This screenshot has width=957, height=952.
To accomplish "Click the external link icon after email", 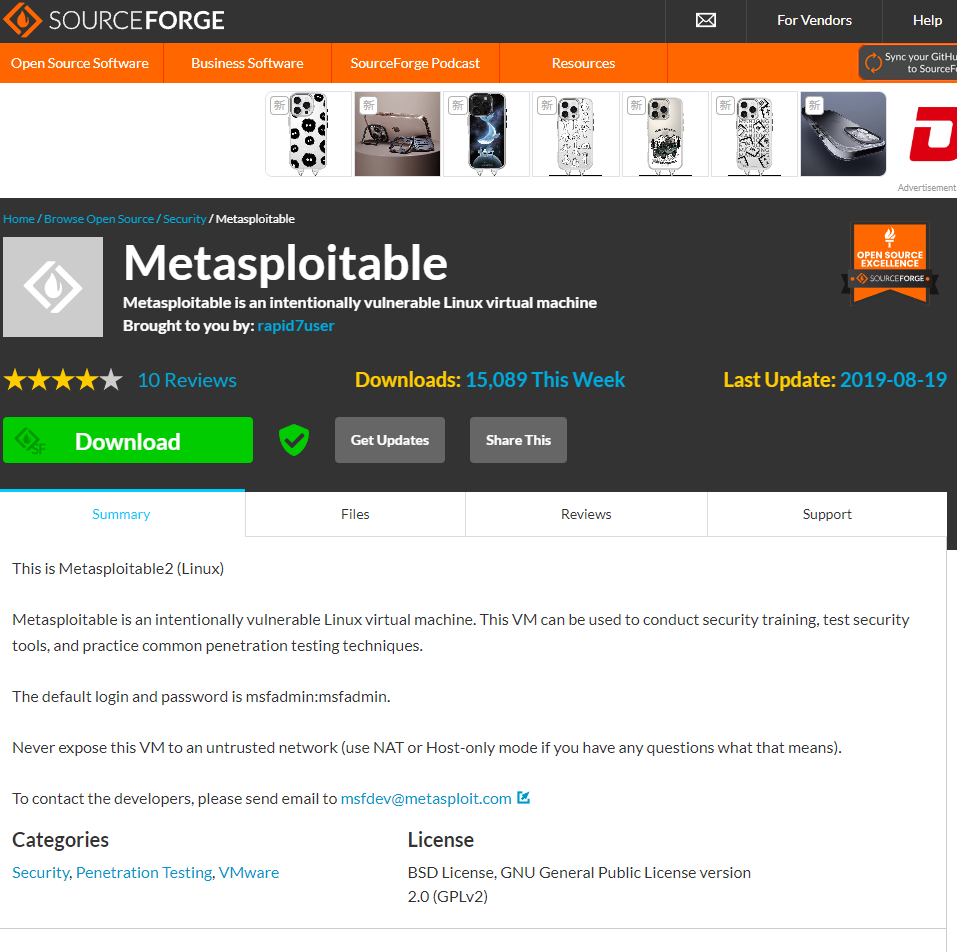I will (524, 798).
